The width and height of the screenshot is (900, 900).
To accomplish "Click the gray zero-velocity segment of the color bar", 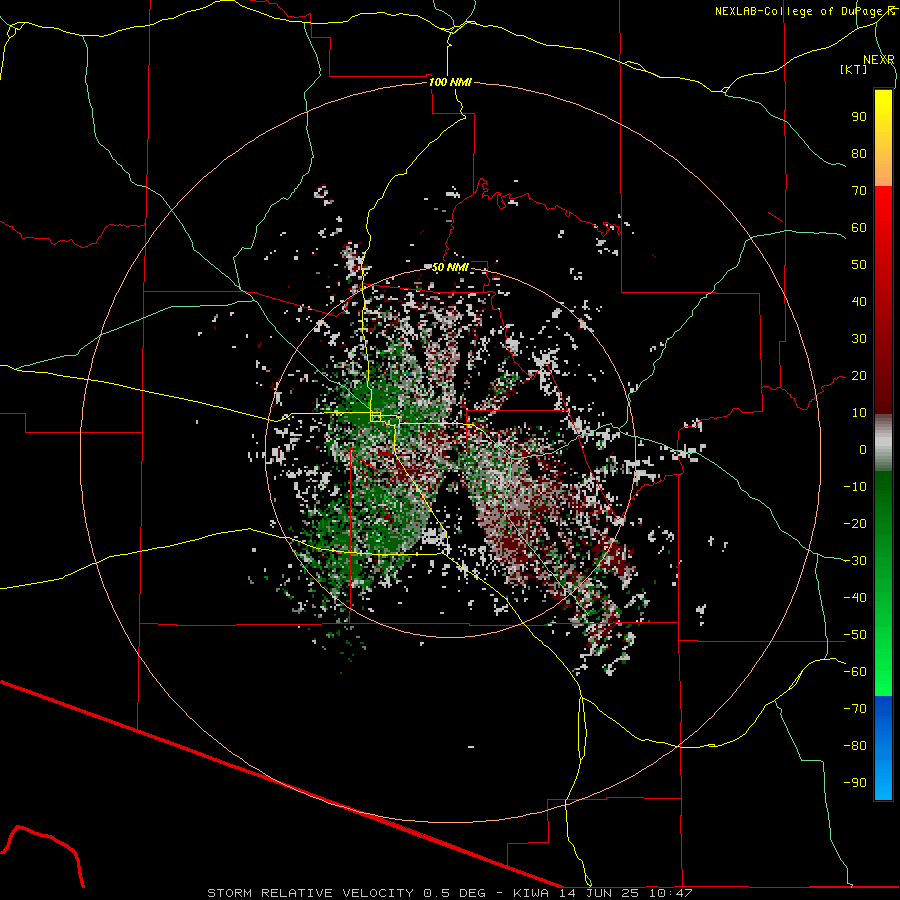I will (x=883, y=443).
